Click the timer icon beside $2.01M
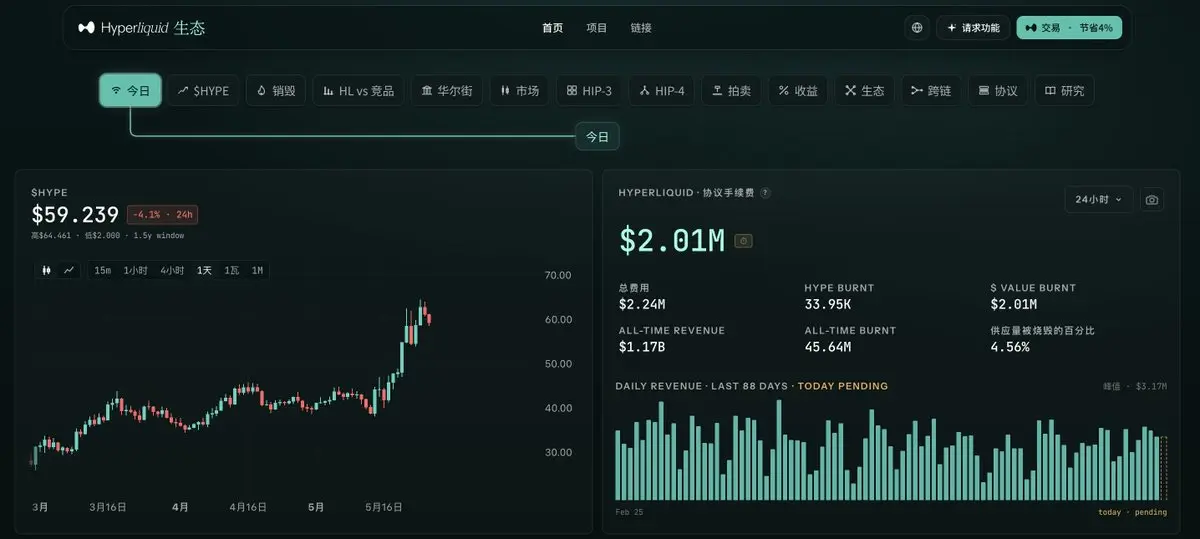1200x539 pixels. (743, 241)
